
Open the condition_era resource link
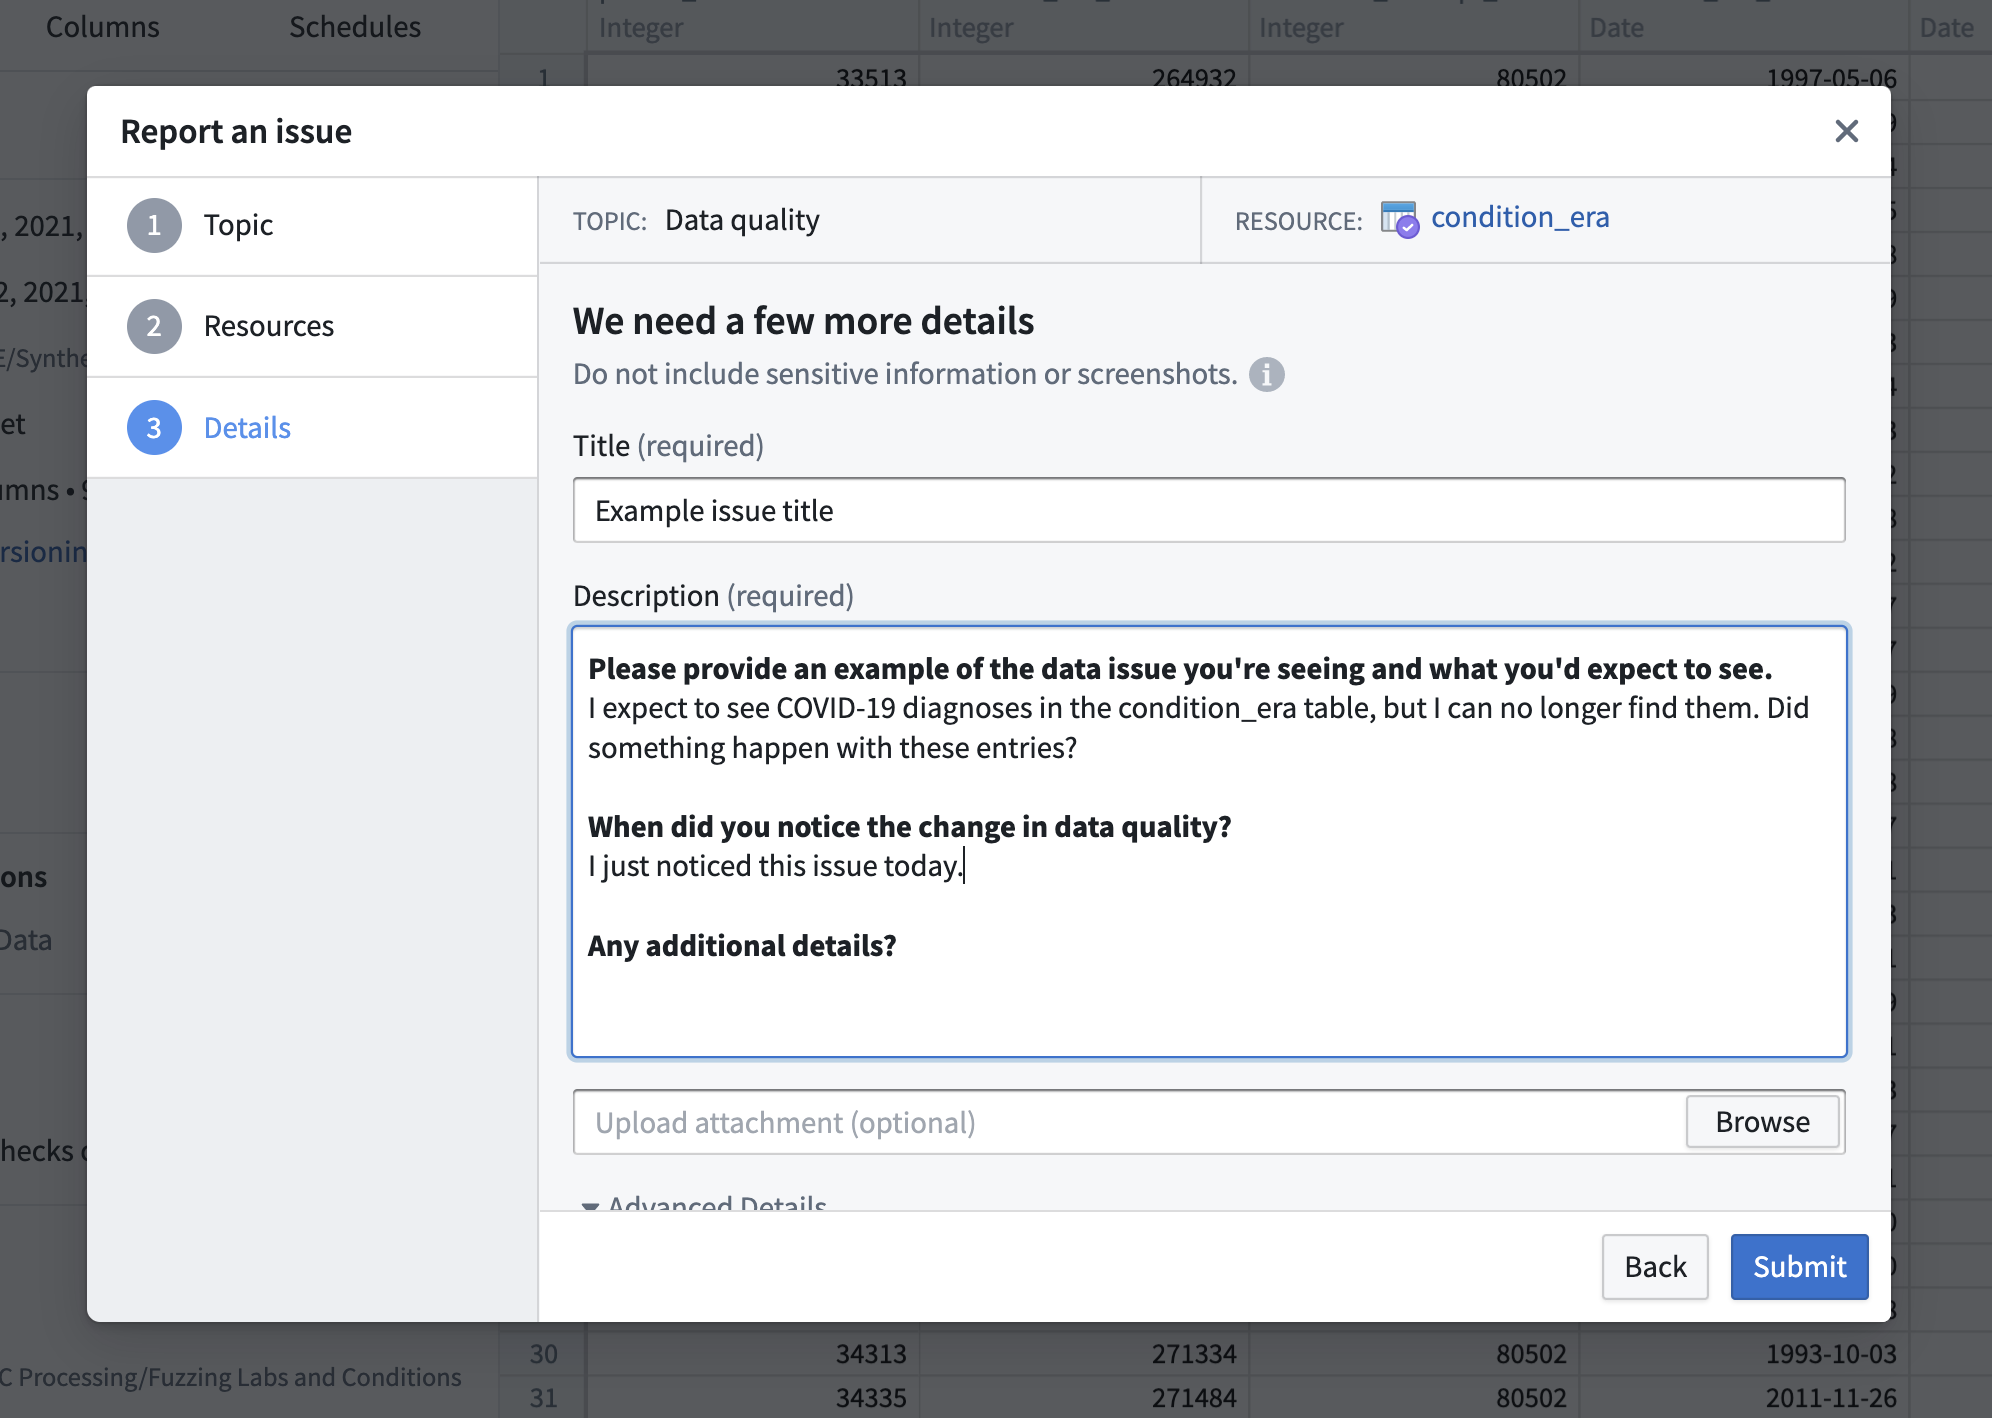1519,217
